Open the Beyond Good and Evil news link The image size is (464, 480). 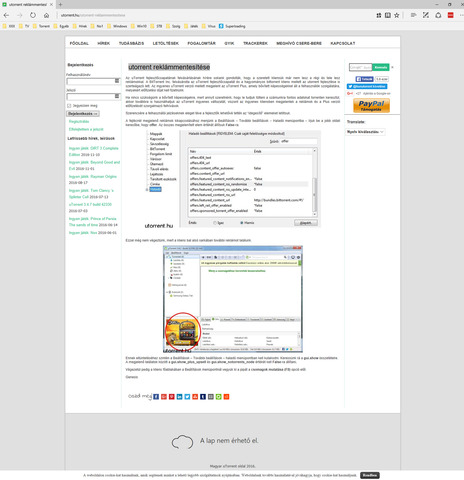pyautogui.click(x=94, y=165)
